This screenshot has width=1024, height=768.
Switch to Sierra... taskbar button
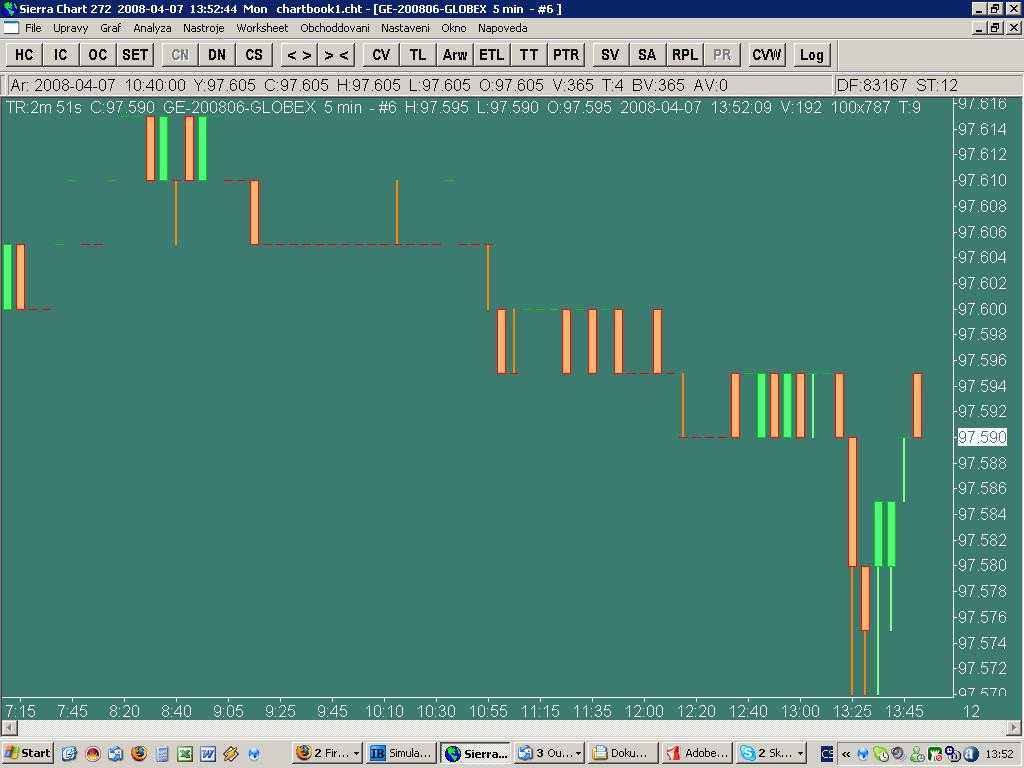tap(476, 753)
